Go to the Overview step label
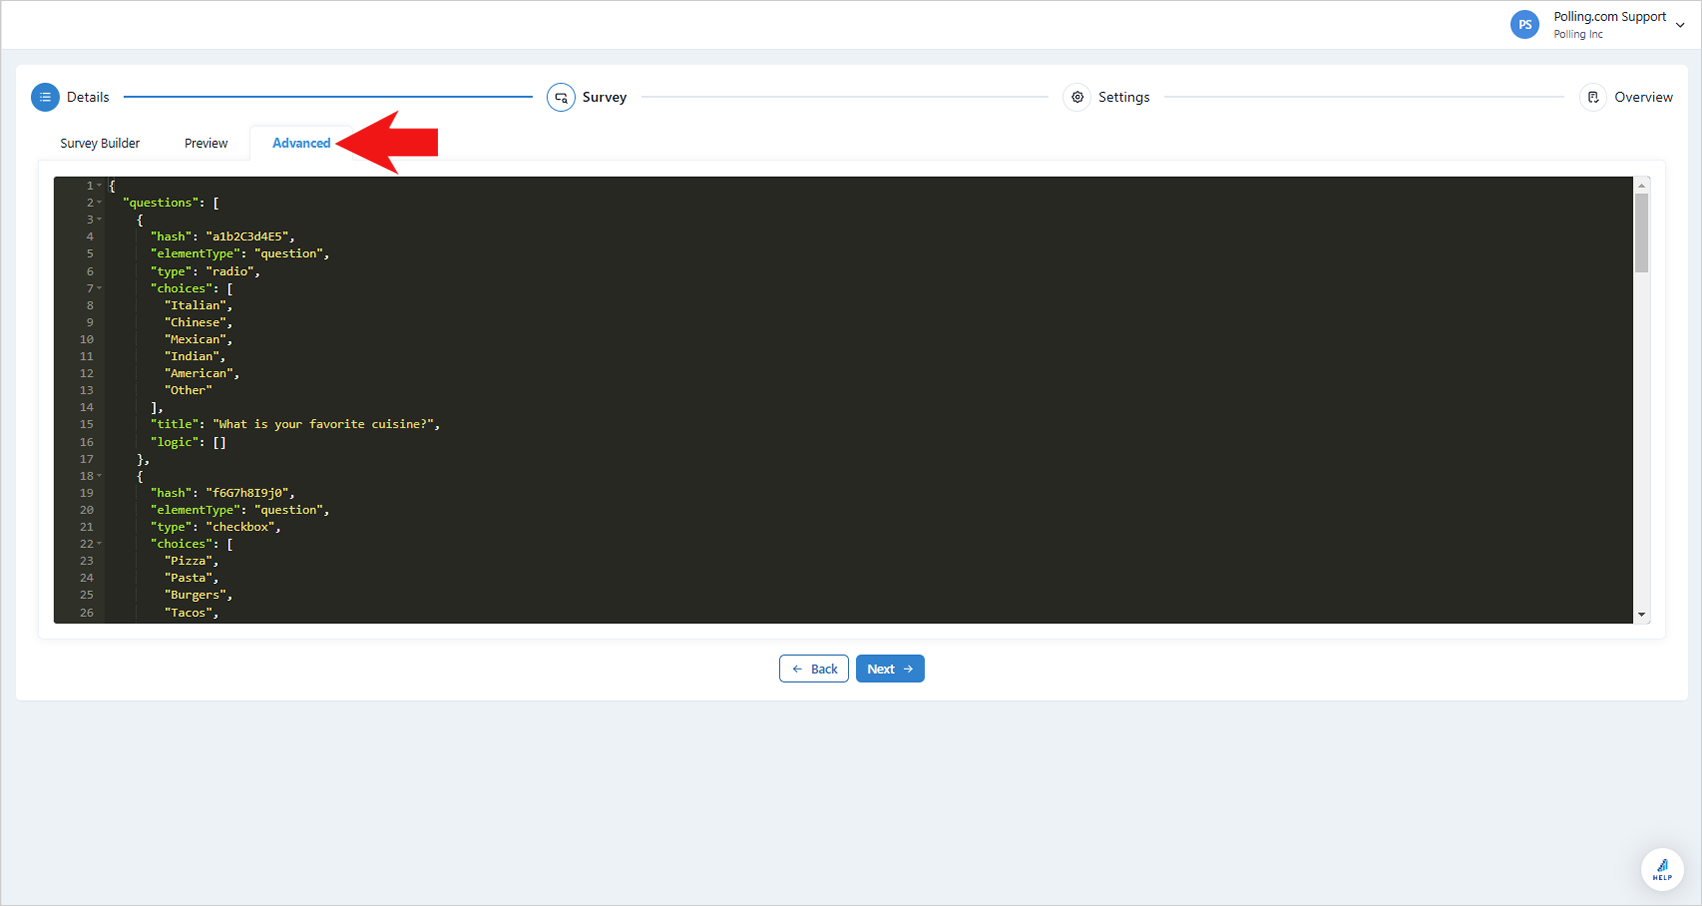The width and height of the screenshot is (1702, 906). pos(1643,97)
